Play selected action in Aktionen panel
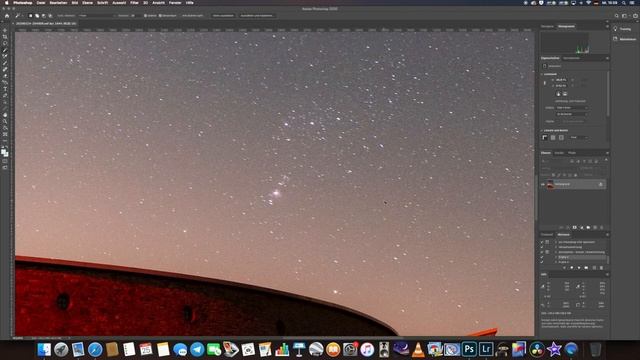This screenshot has height=360, width=640. [579, 268]
